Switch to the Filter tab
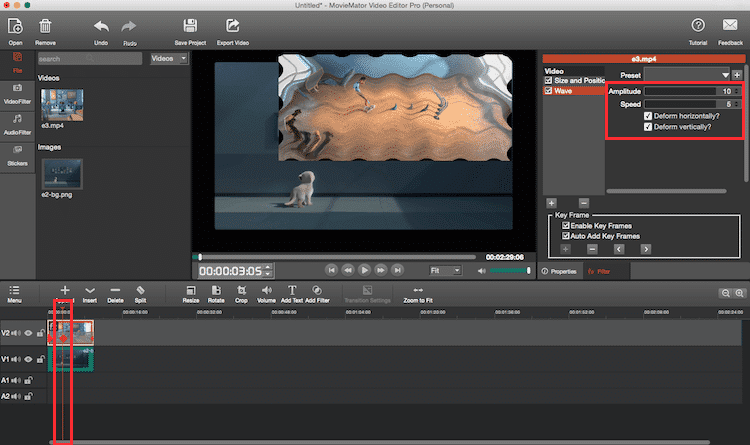 pos(599,271)
